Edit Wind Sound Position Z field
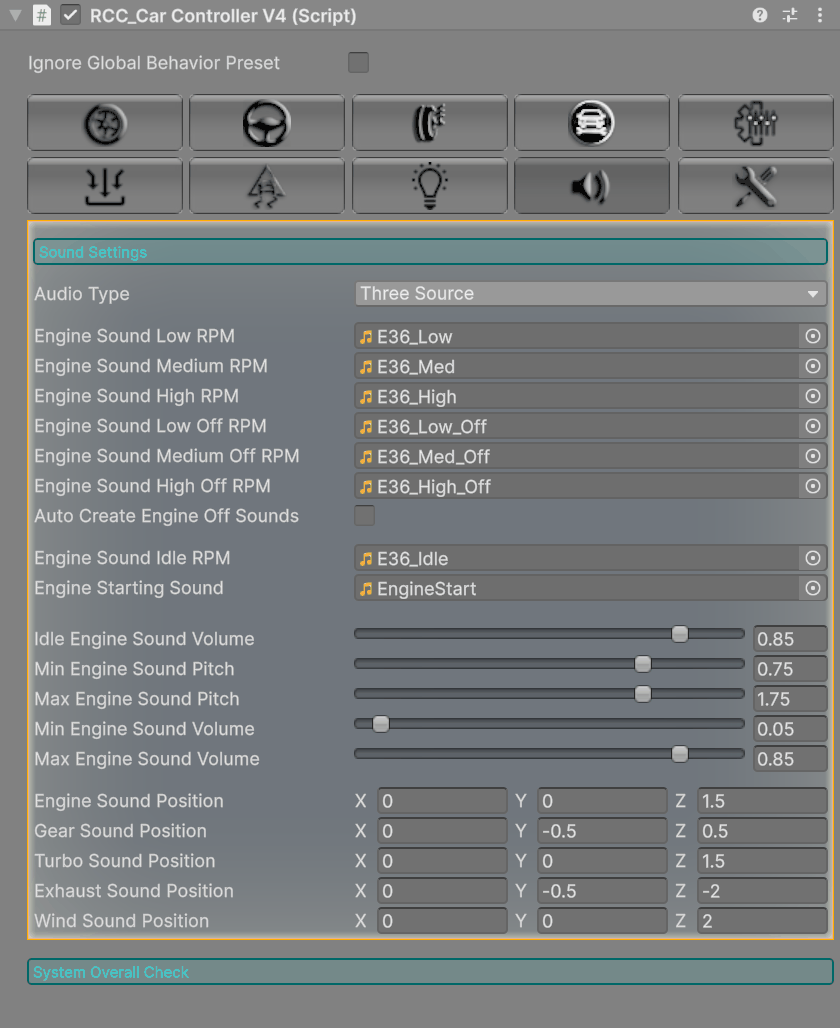This screenshot has width=840, height=1028. click(762, 921)
